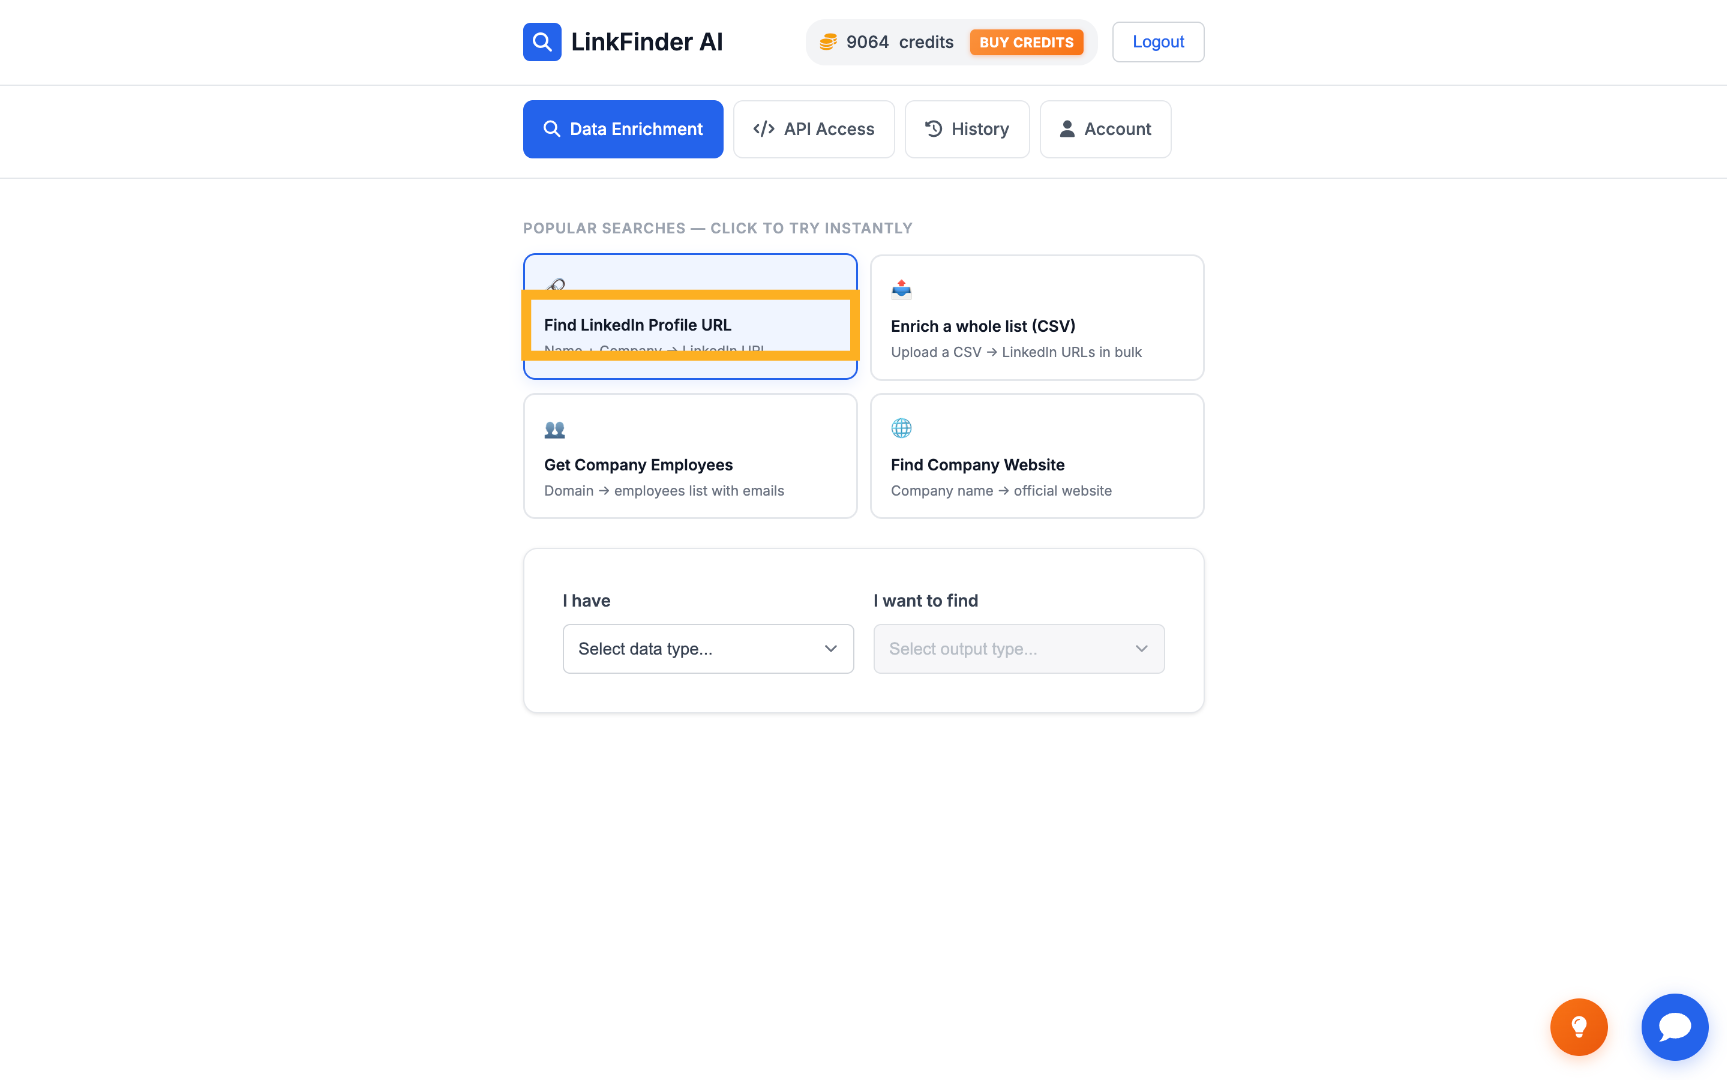The width and height of the screenshot is (1727, 1080).
Task: Click the Upload a CSV subtitle text
Action: 1016,352
